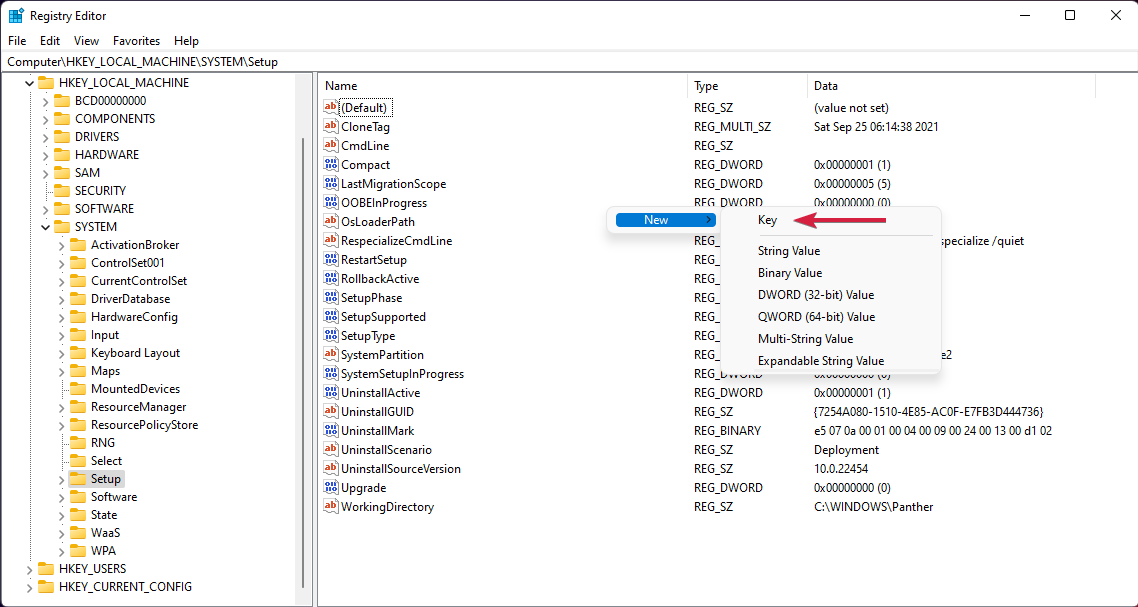Click the ab icon beside CloneTag
Image resolution: width=1138 pixels, height=607 pixels.
(331, 126)
